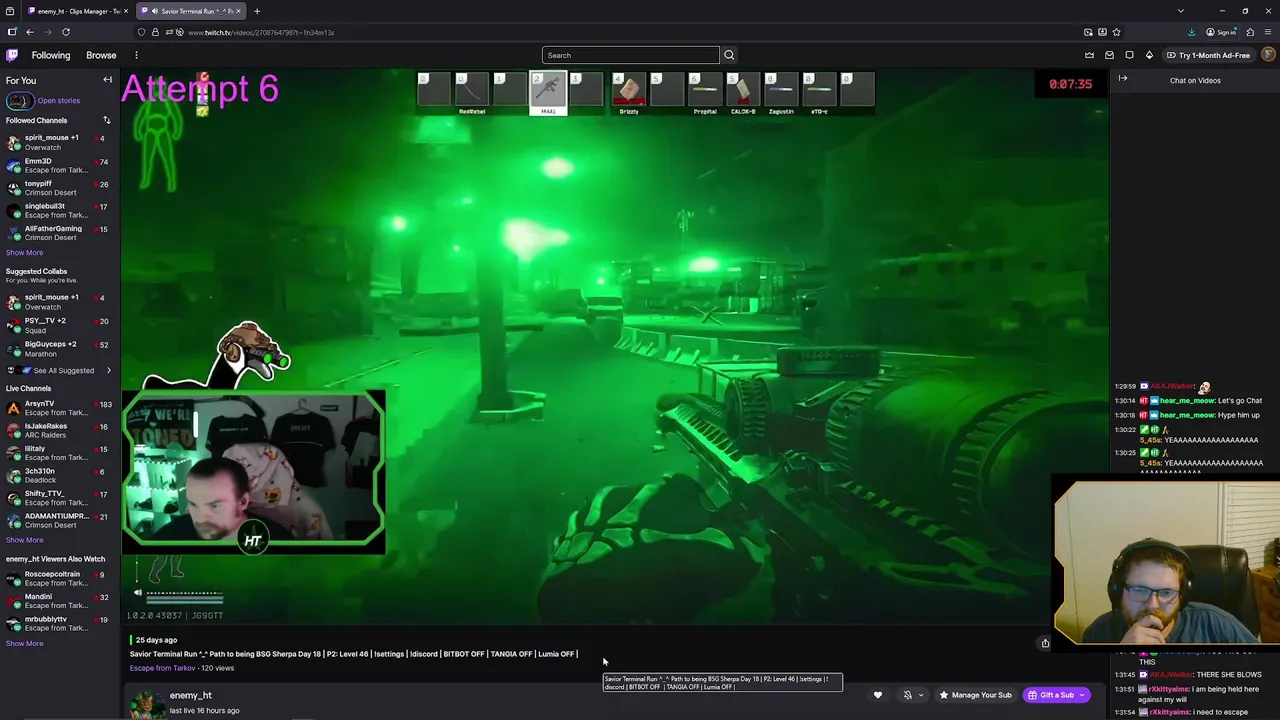Click the player volume speaker icon

pos(138,593)
